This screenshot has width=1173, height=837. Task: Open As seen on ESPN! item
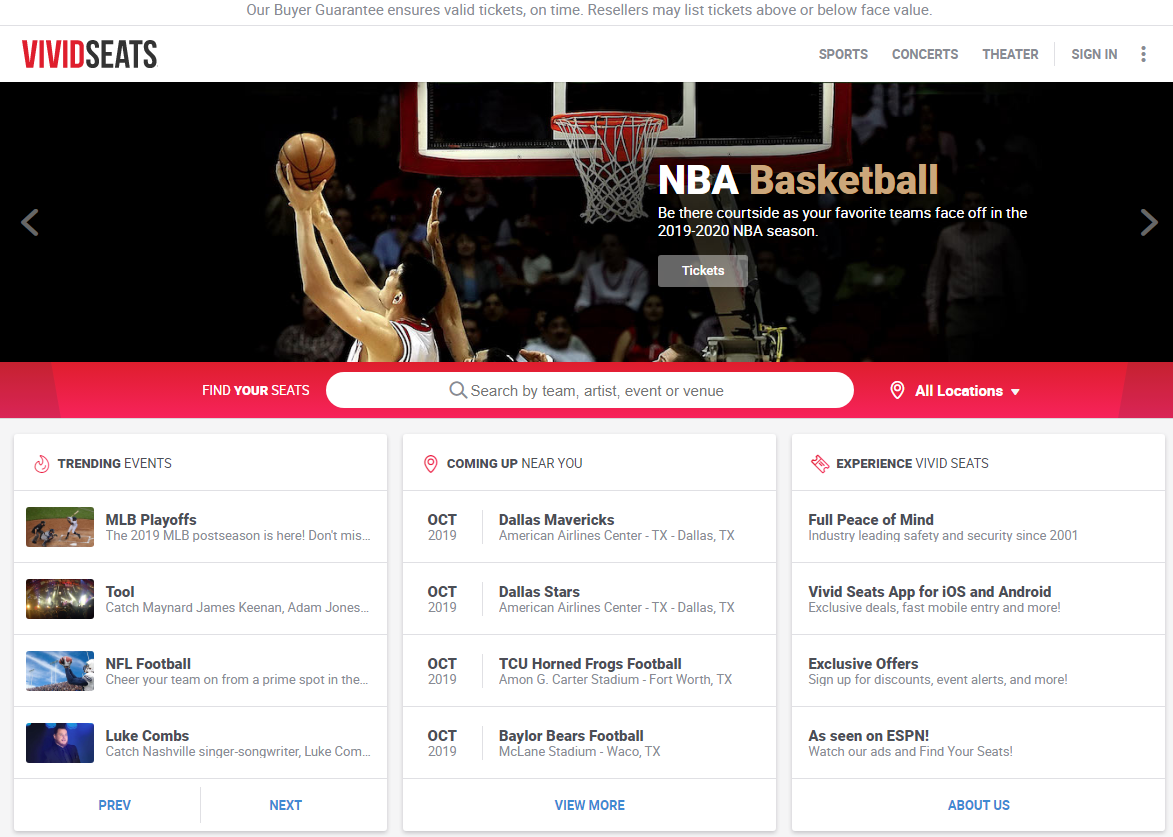(x=869, y=735)
